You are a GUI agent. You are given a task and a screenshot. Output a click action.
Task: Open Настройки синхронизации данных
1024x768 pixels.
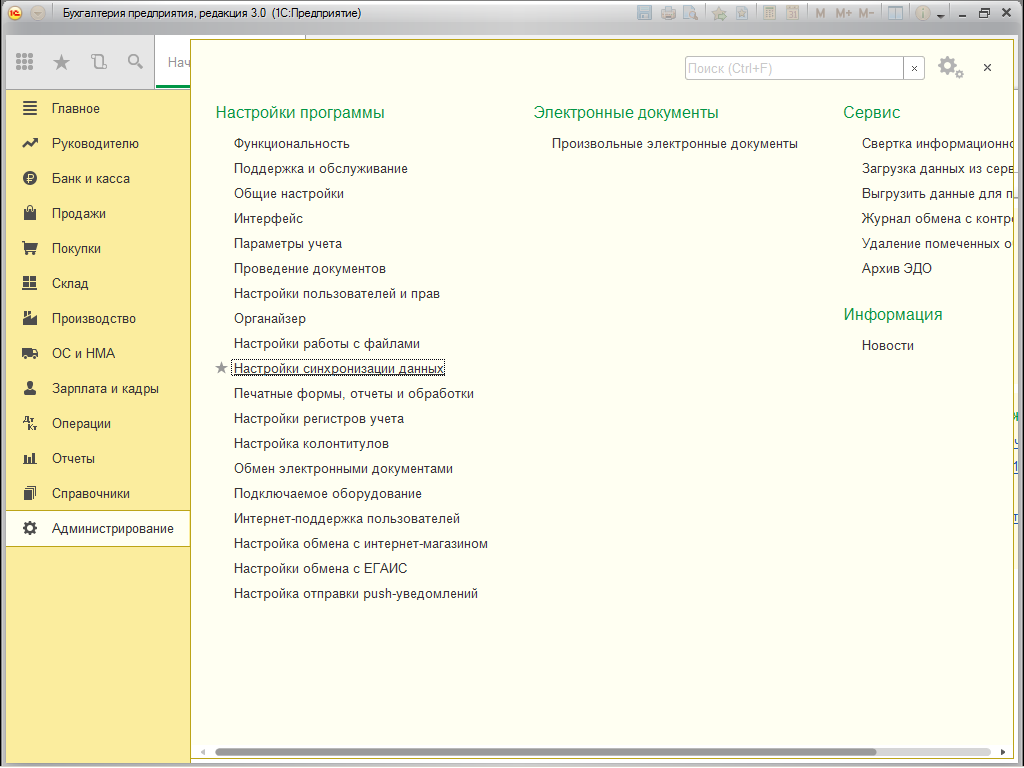(x=338, y=368)
